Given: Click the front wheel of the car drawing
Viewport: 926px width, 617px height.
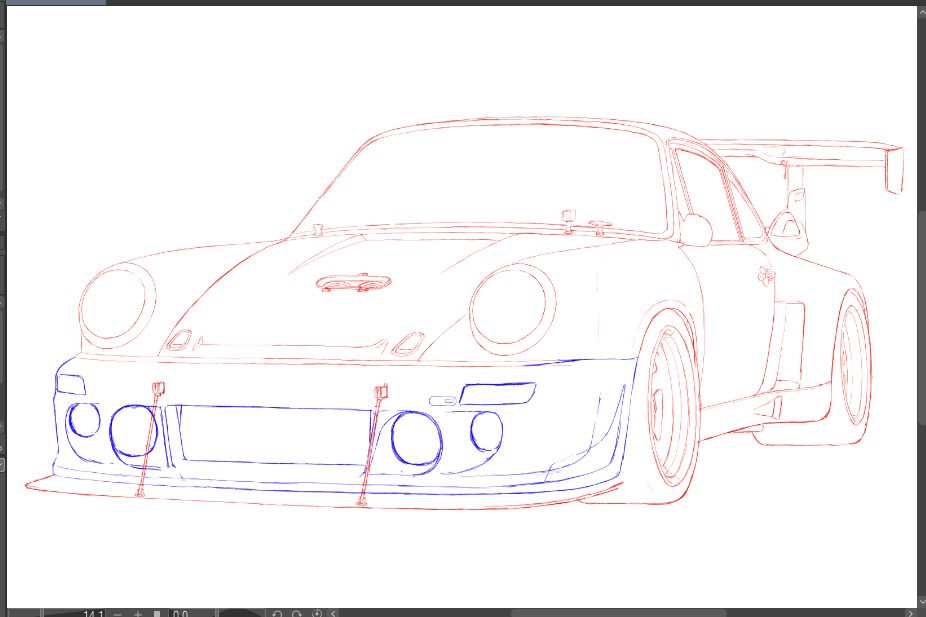Looking at the screenshot, I should click(x=671, y=406).
